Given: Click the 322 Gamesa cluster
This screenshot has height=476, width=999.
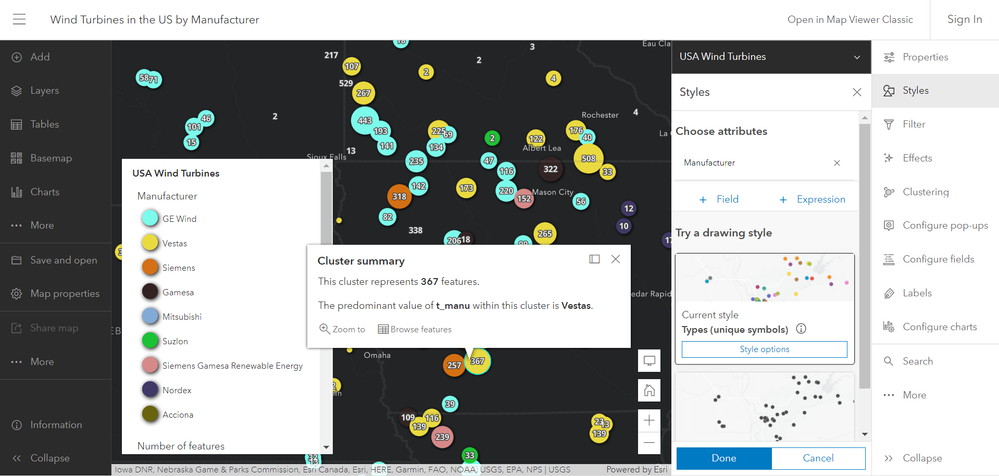Looking at the screenshot, I should tap(550, 169).
